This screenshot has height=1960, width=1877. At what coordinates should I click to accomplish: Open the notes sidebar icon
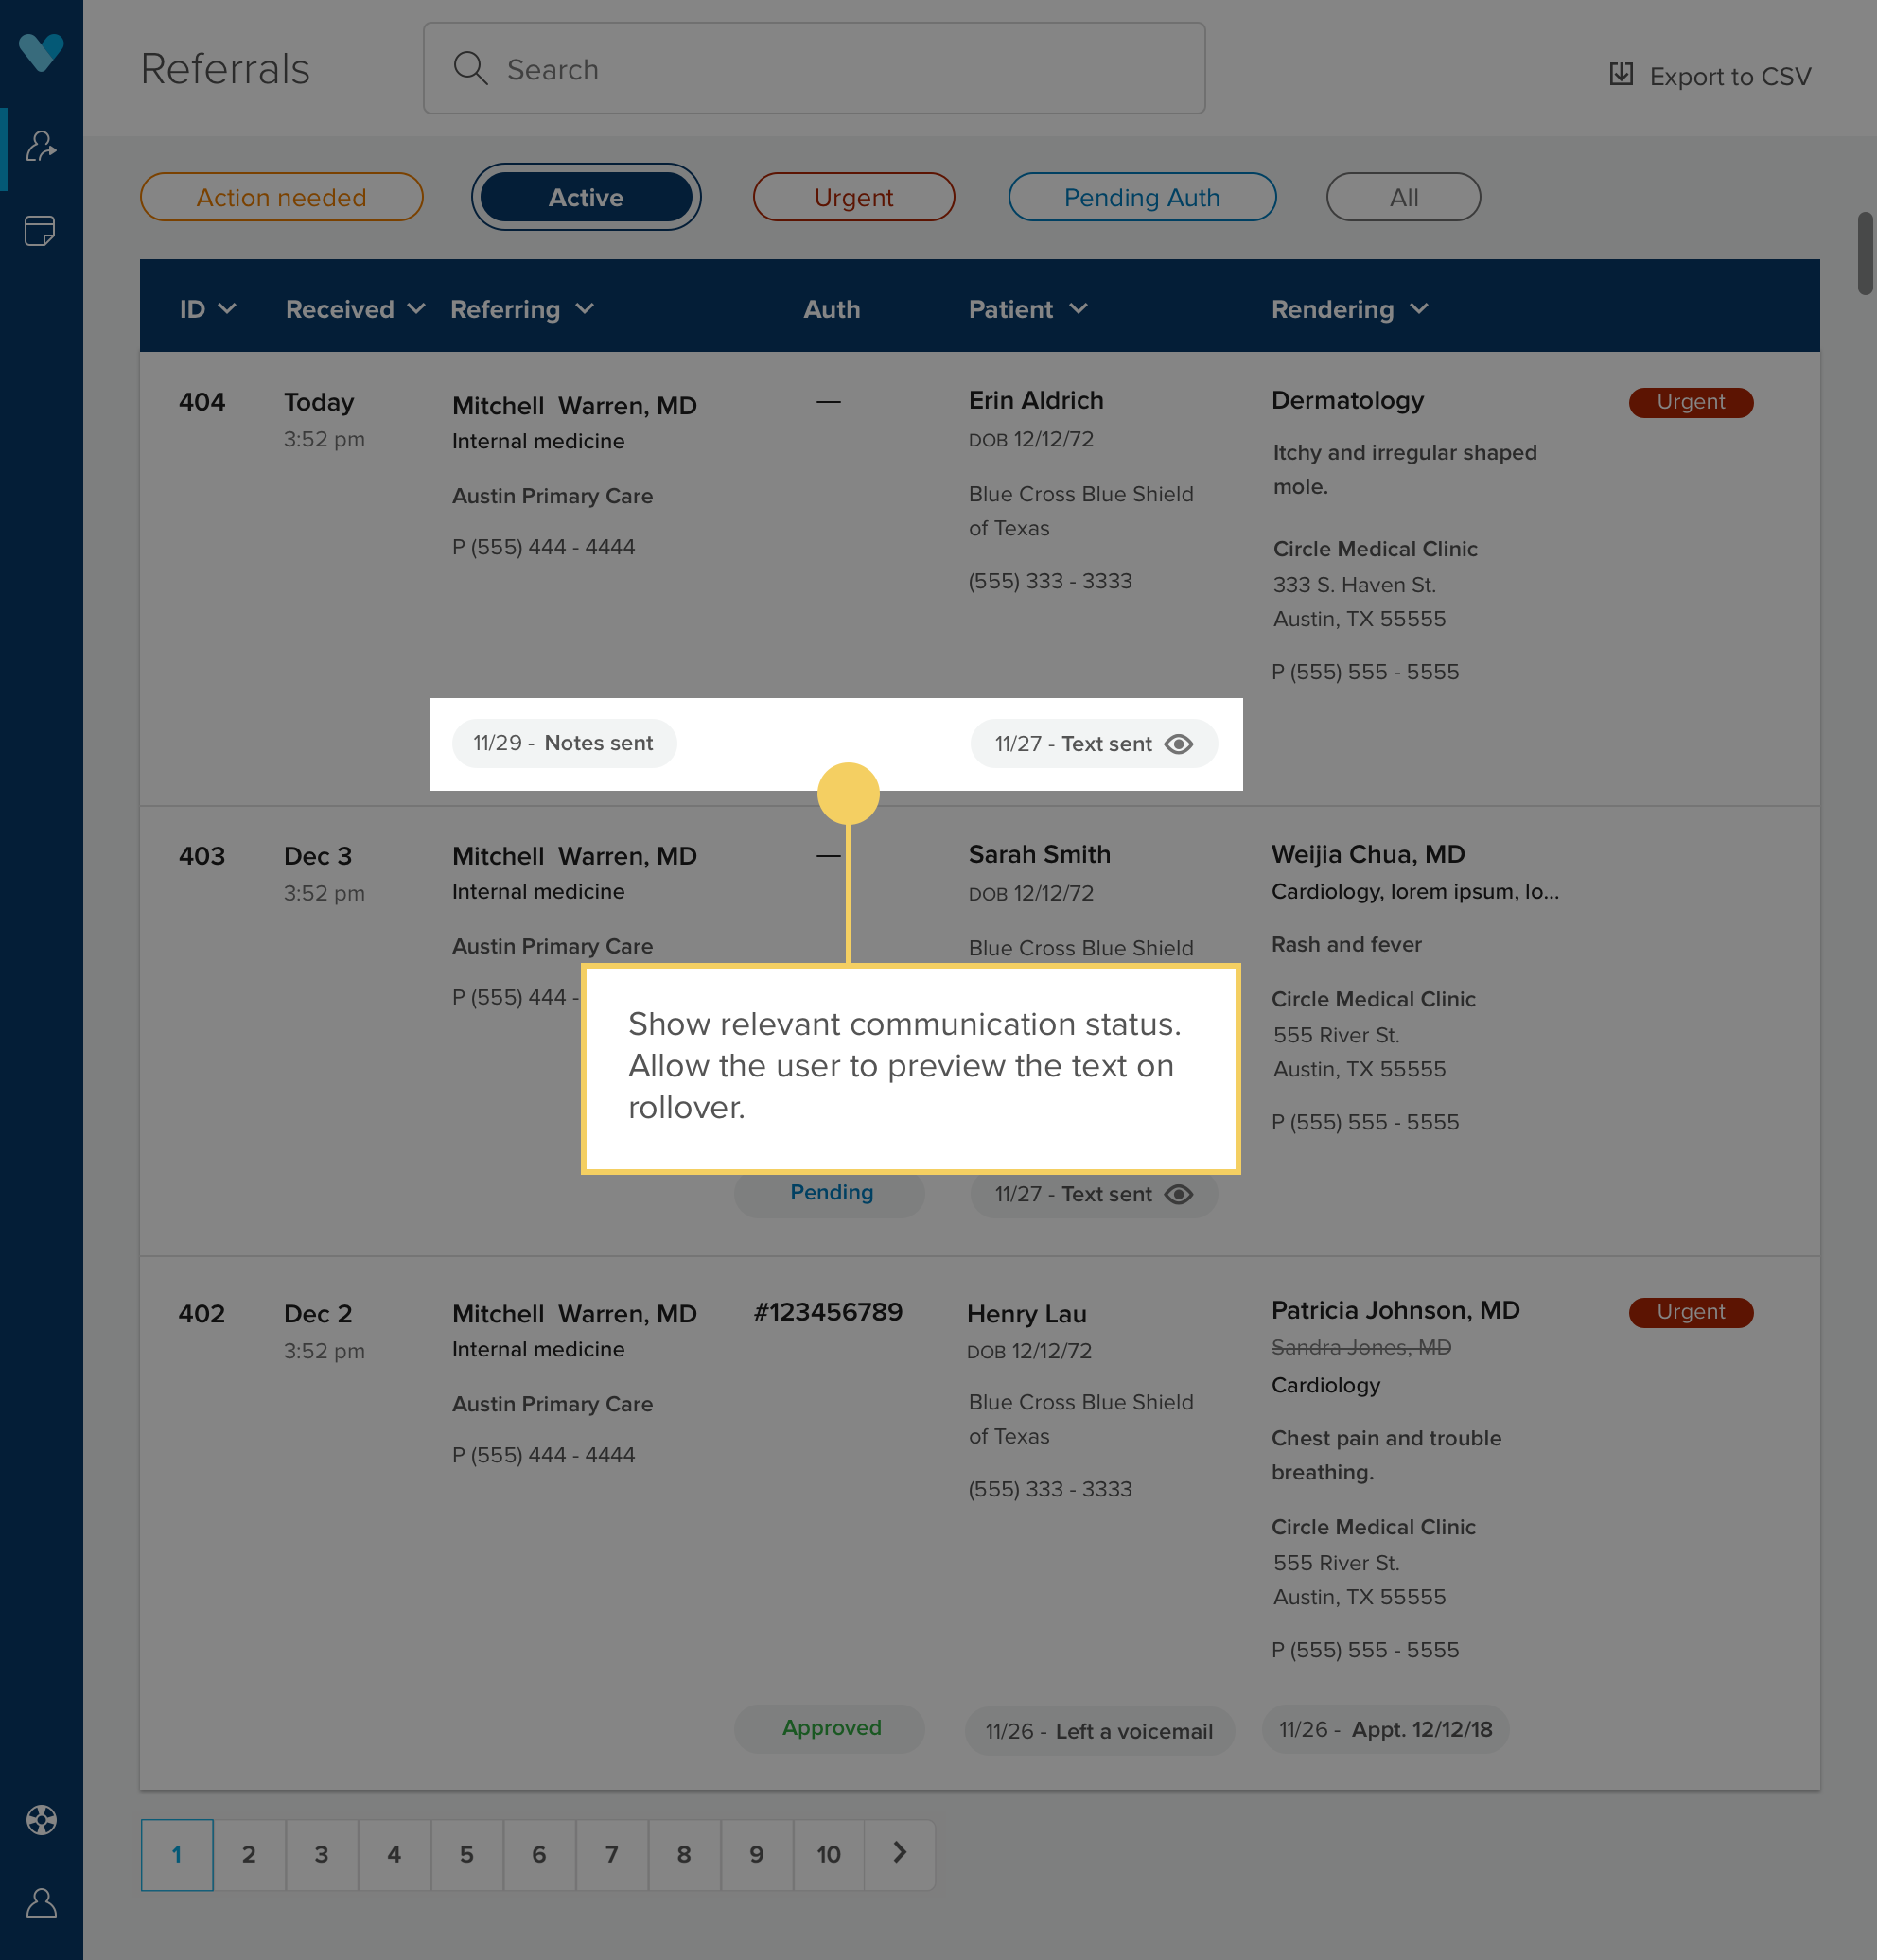[x=40, y=231]
